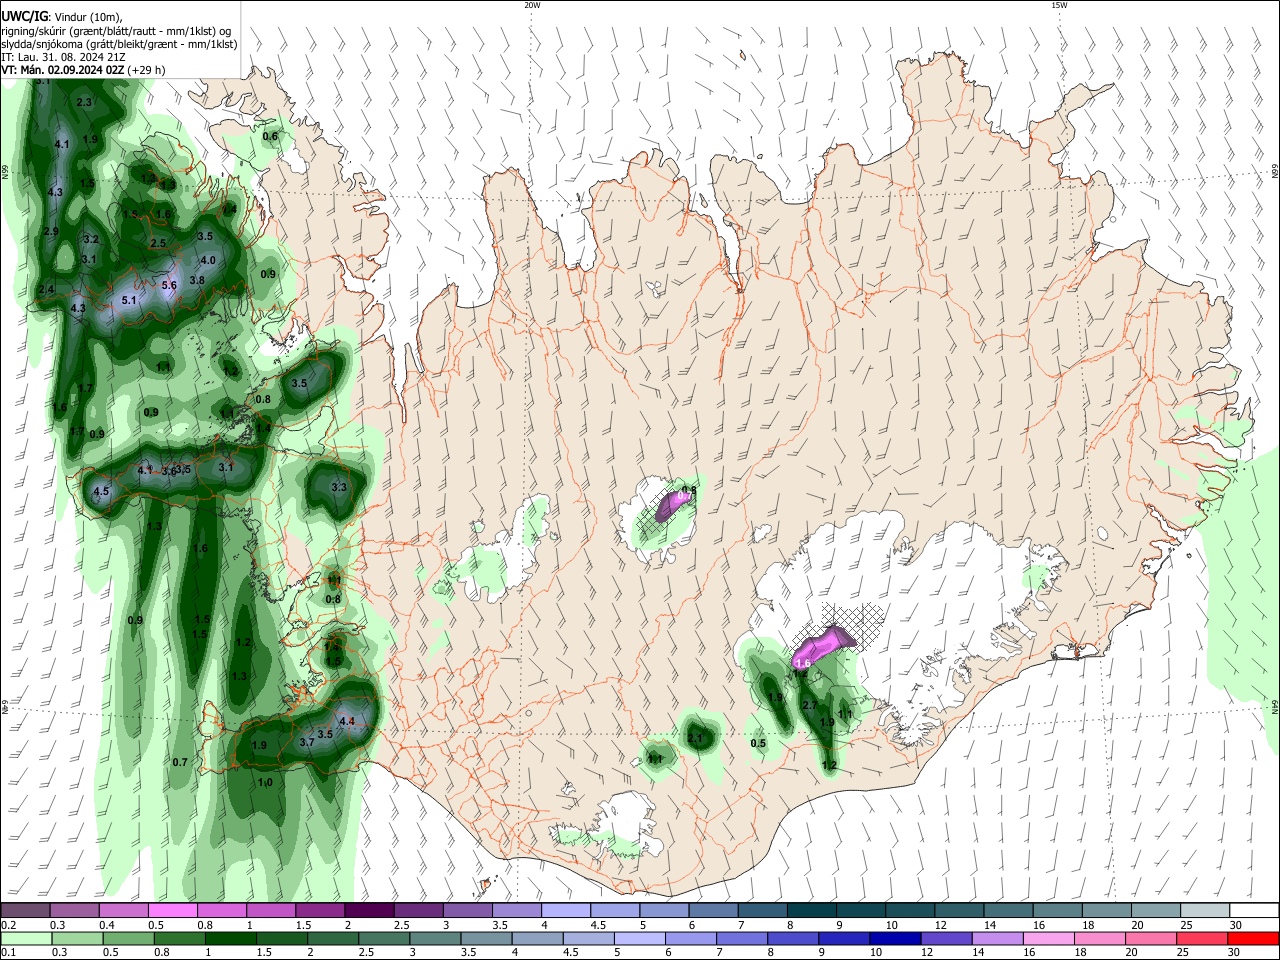Select the '15W' longitude label

[x=1060, y=5]
